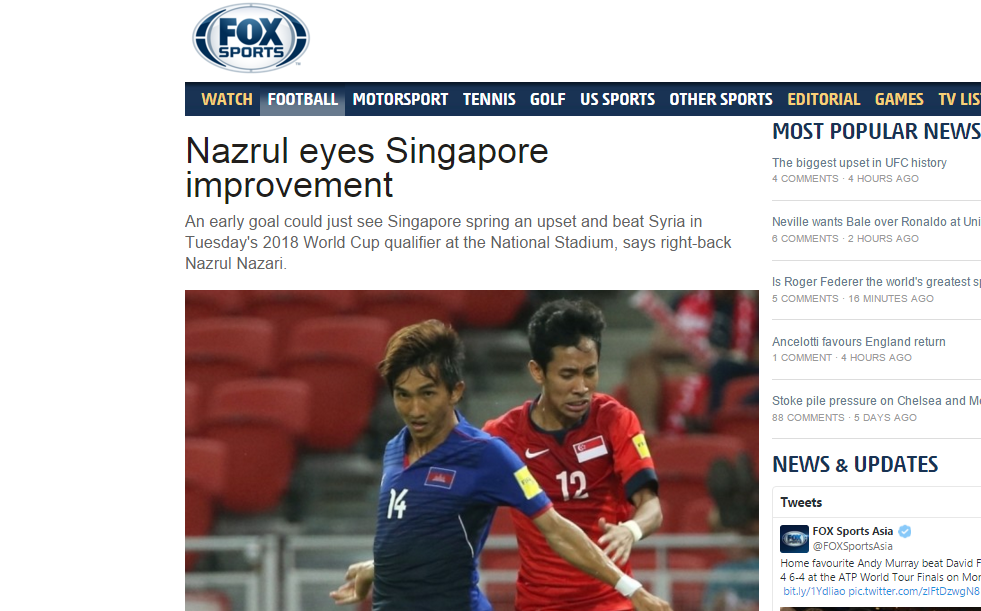Open 'Ancelotti favours England return' article
Viewport: 981px width, 611px height.
[858, 341]
